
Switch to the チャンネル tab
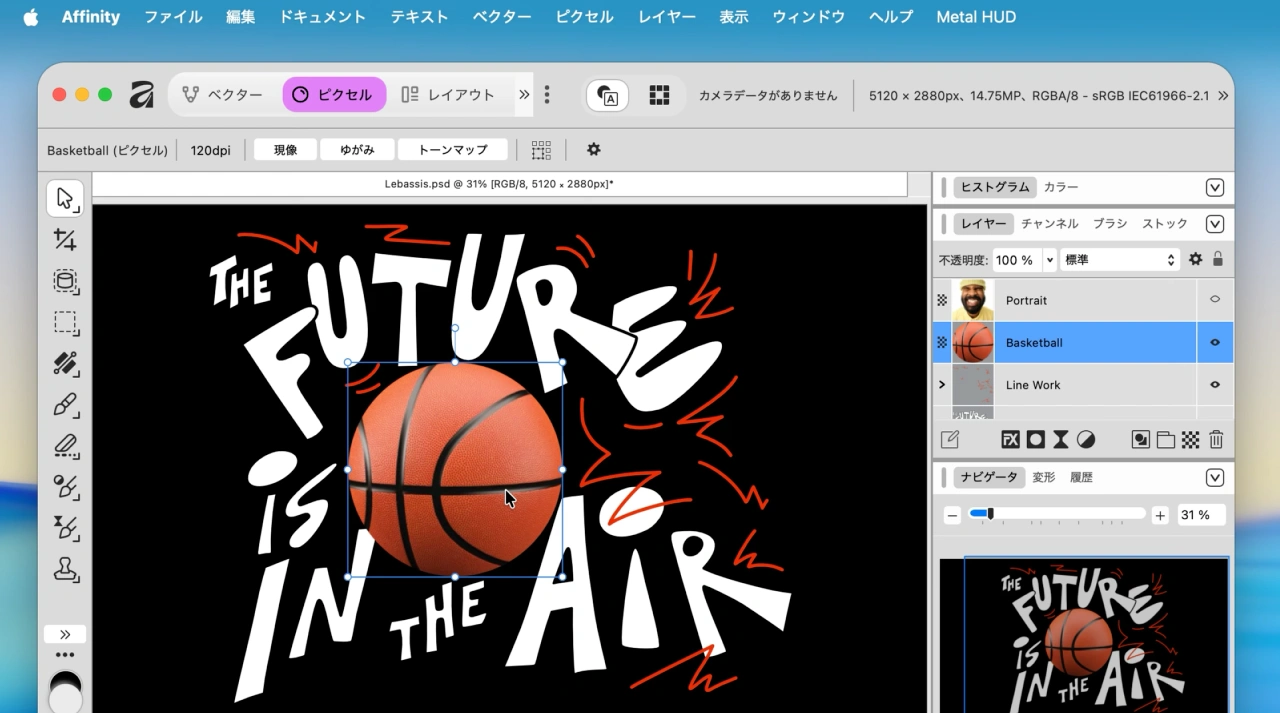coord(1050,223)
